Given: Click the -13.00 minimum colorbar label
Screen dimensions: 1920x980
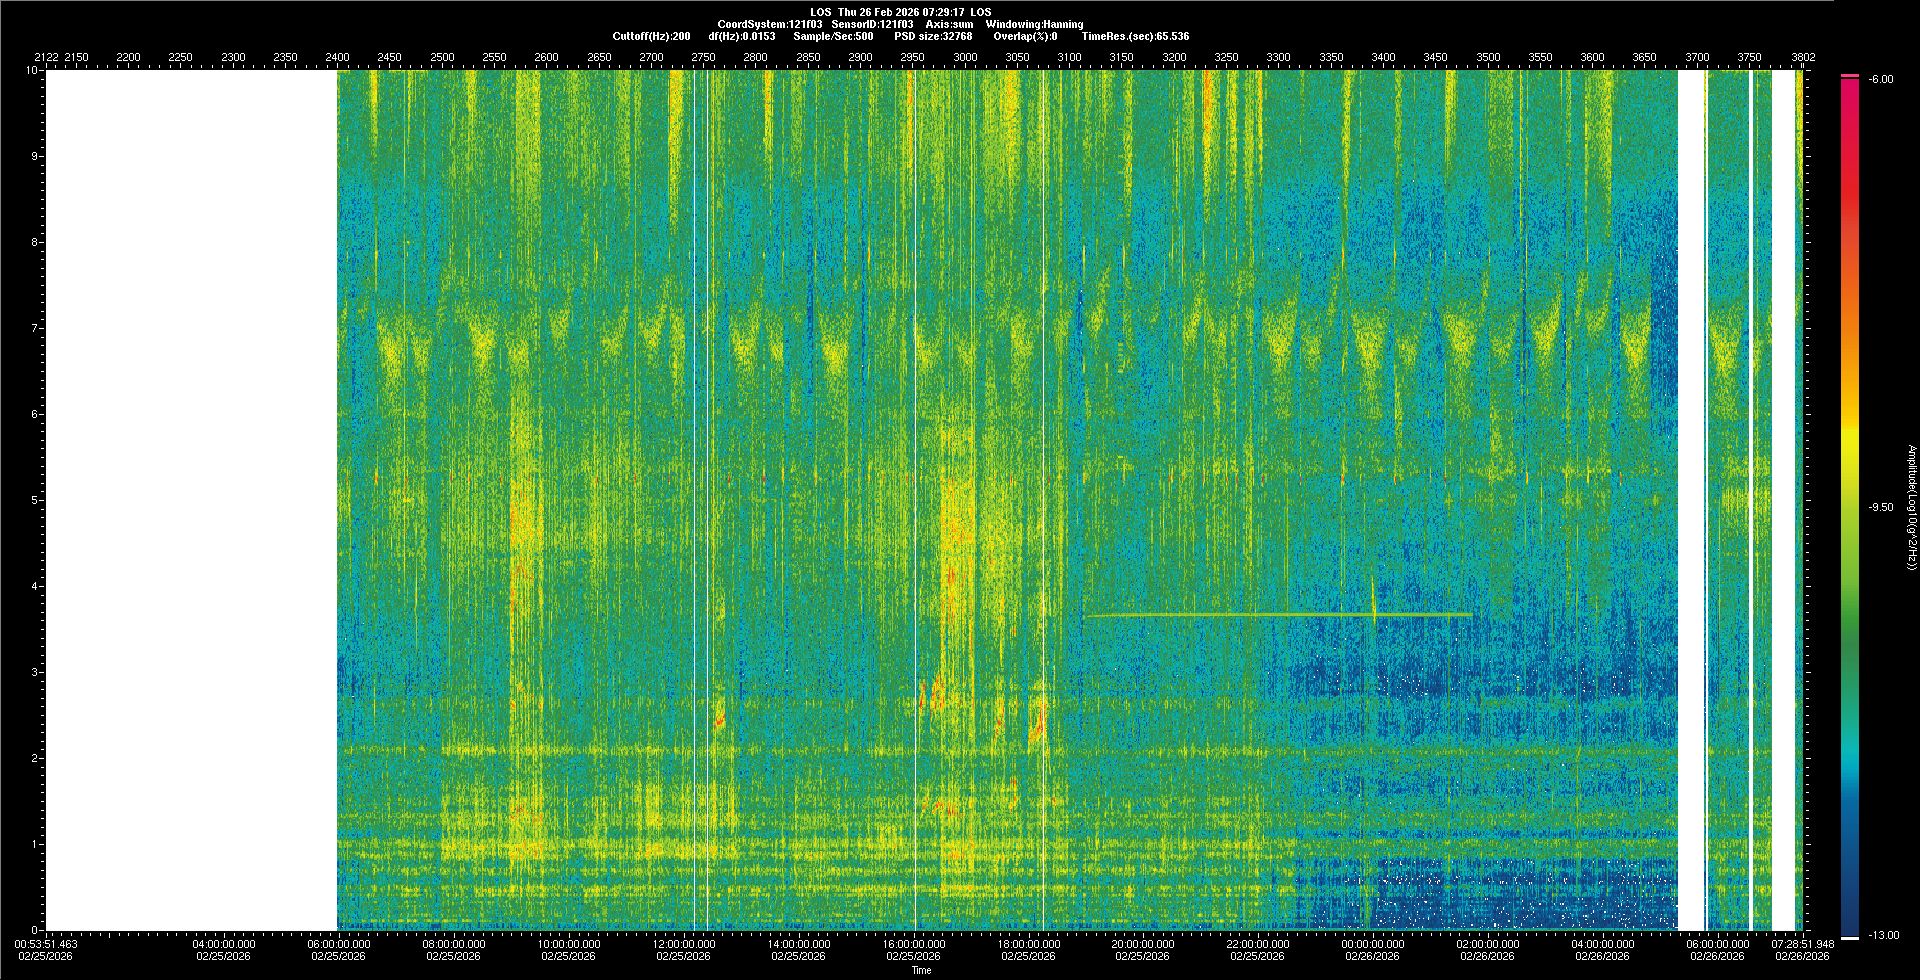Looking at the screenshot, I should point(1881,935).
